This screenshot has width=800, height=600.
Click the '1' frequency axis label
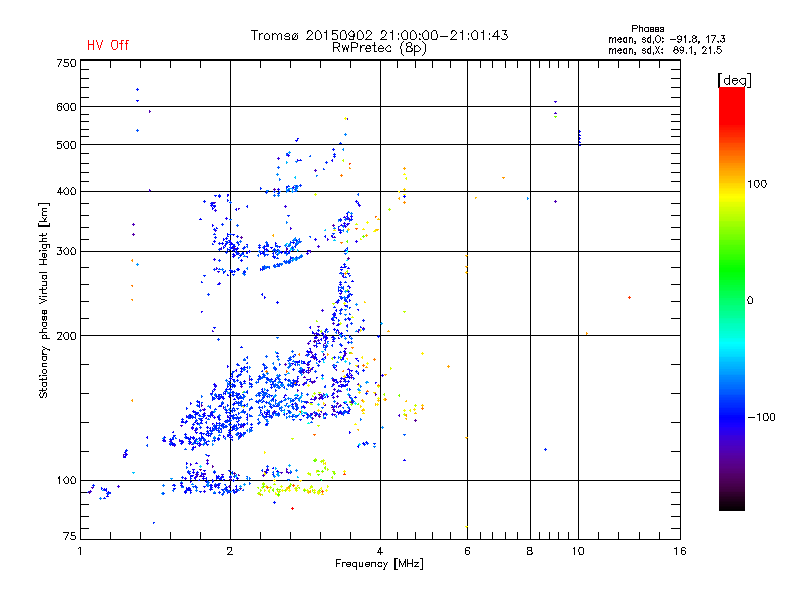click(80, 551)
